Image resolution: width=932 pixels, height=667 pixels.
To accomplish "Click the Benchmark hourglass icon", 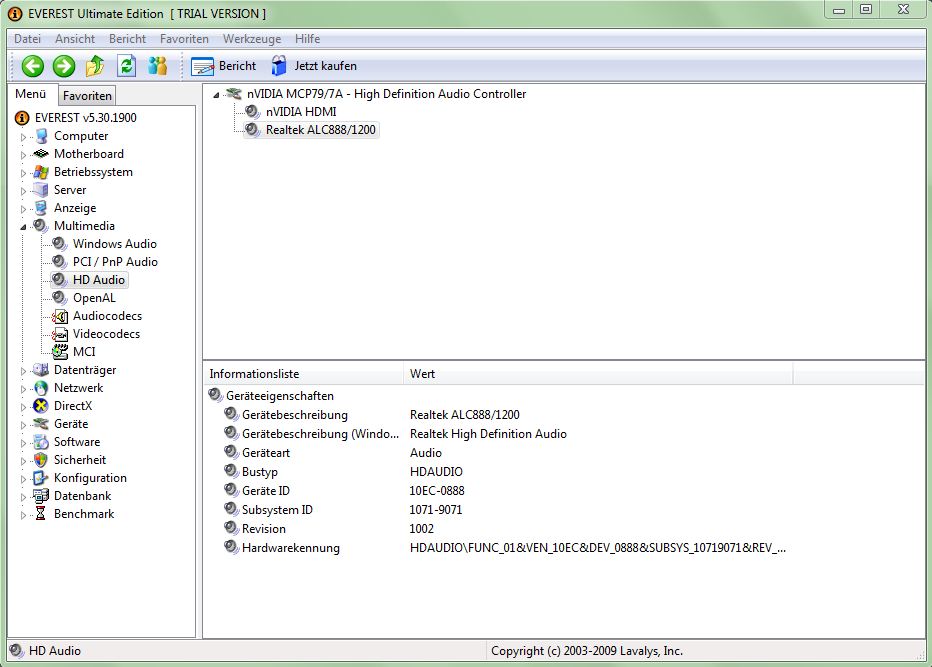I will [x=41, y=514].
